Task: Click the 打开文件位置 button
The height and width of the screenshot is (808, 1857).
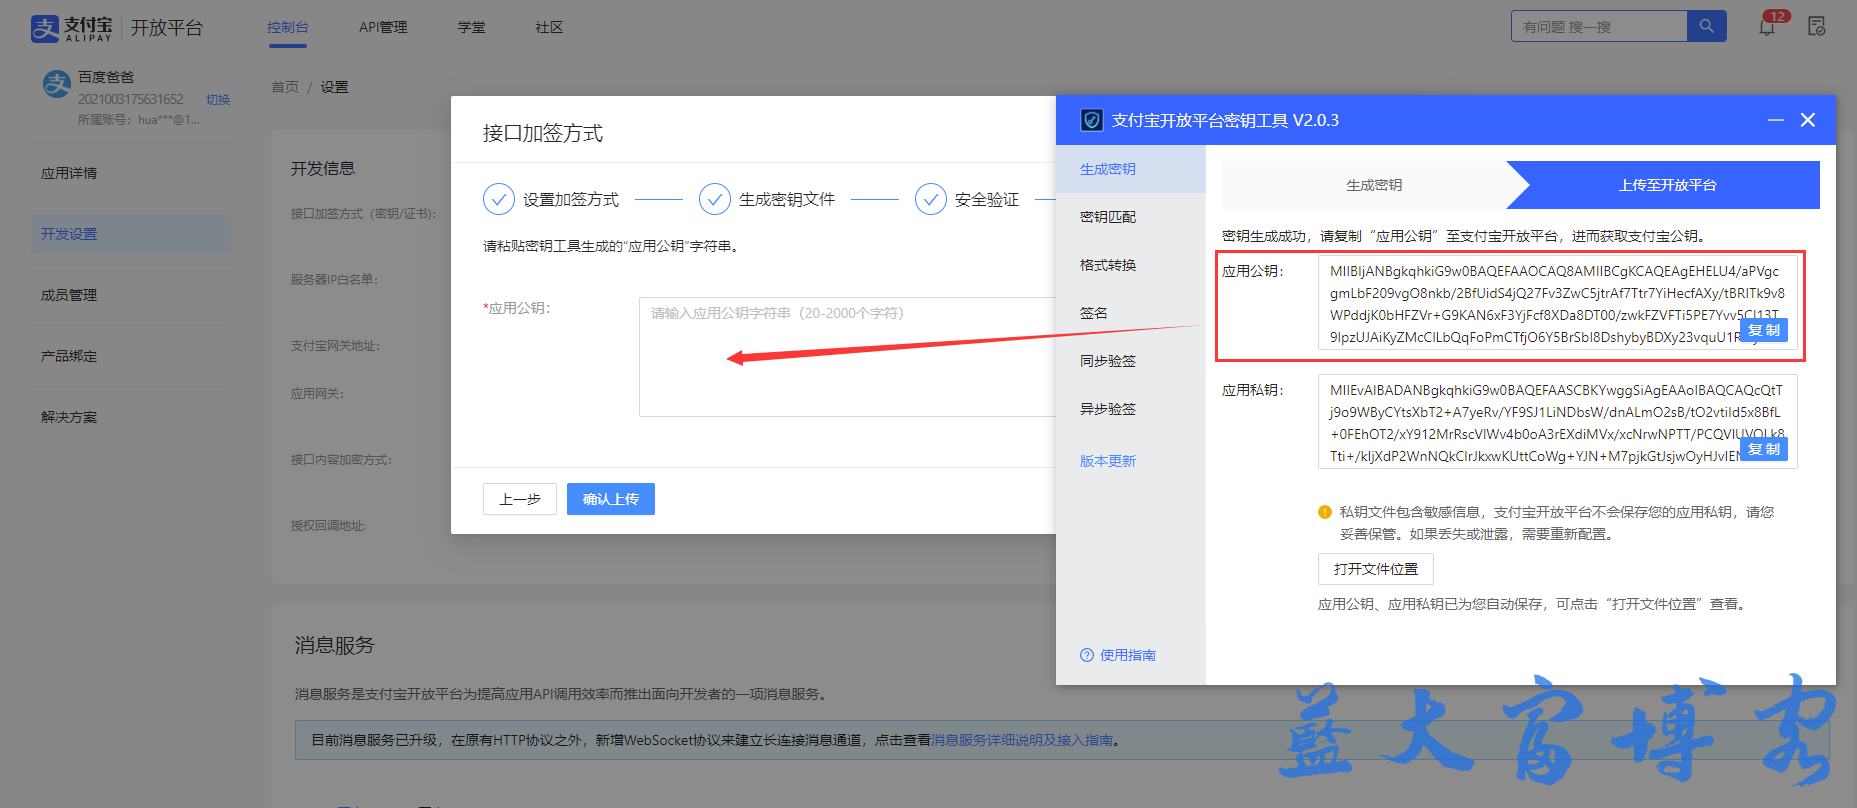Action: click(x=1376, y=569)
